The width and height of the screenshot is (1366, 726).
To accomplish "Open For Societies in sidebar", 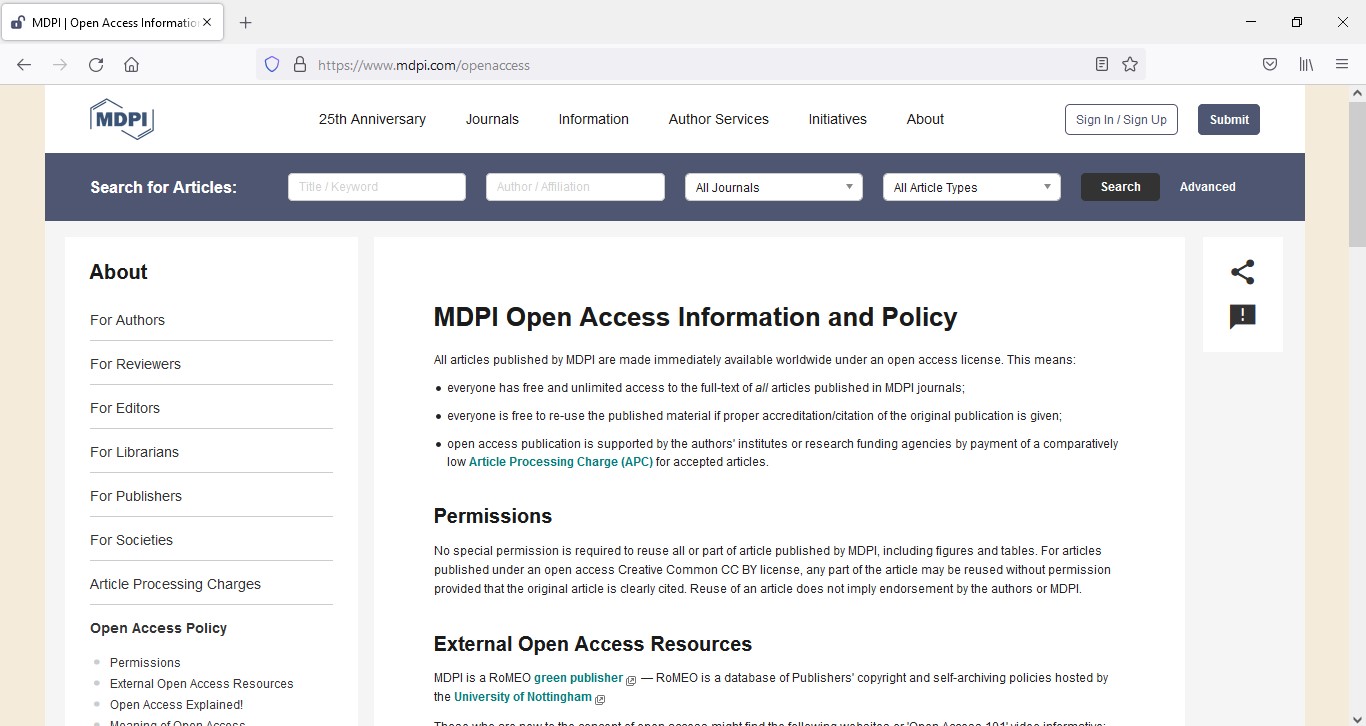I will (131, 540).
